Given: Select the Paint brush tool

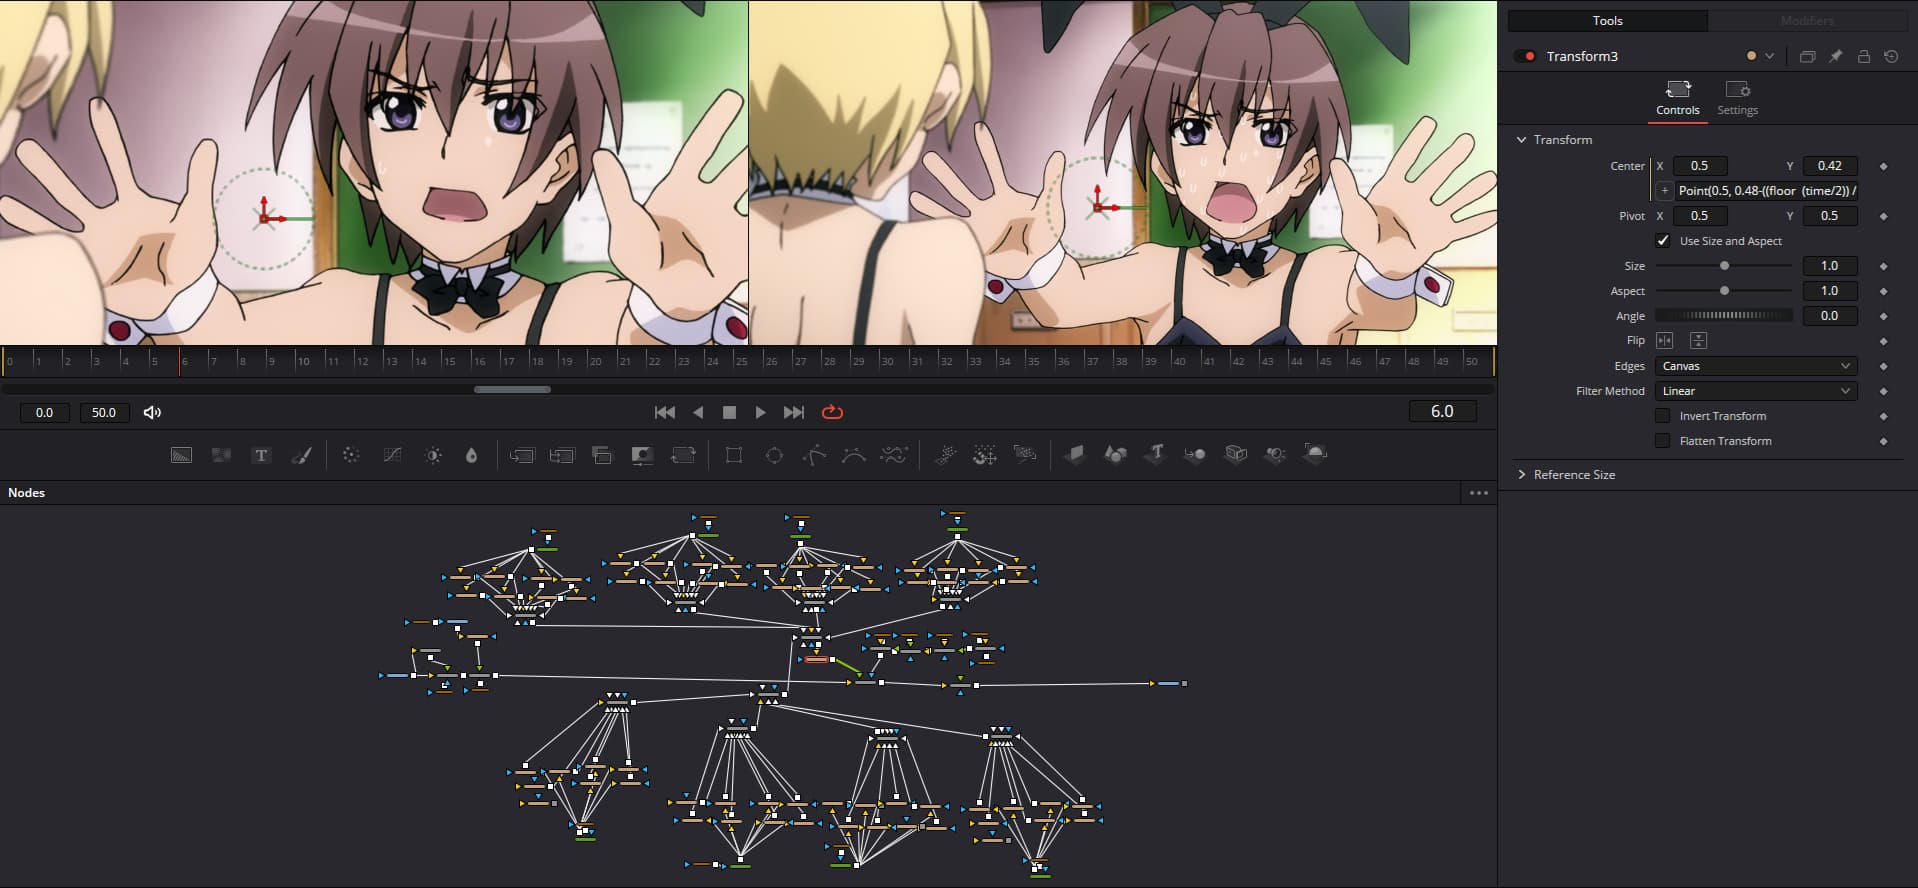Looking at the screenshot, I should tap(301, 455).
